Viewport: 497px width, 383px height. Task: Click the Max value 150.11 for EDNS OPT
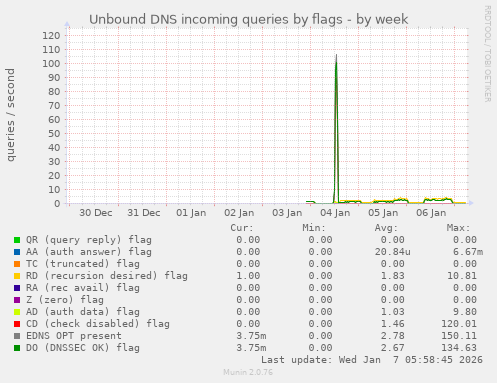tap(459, 336)
